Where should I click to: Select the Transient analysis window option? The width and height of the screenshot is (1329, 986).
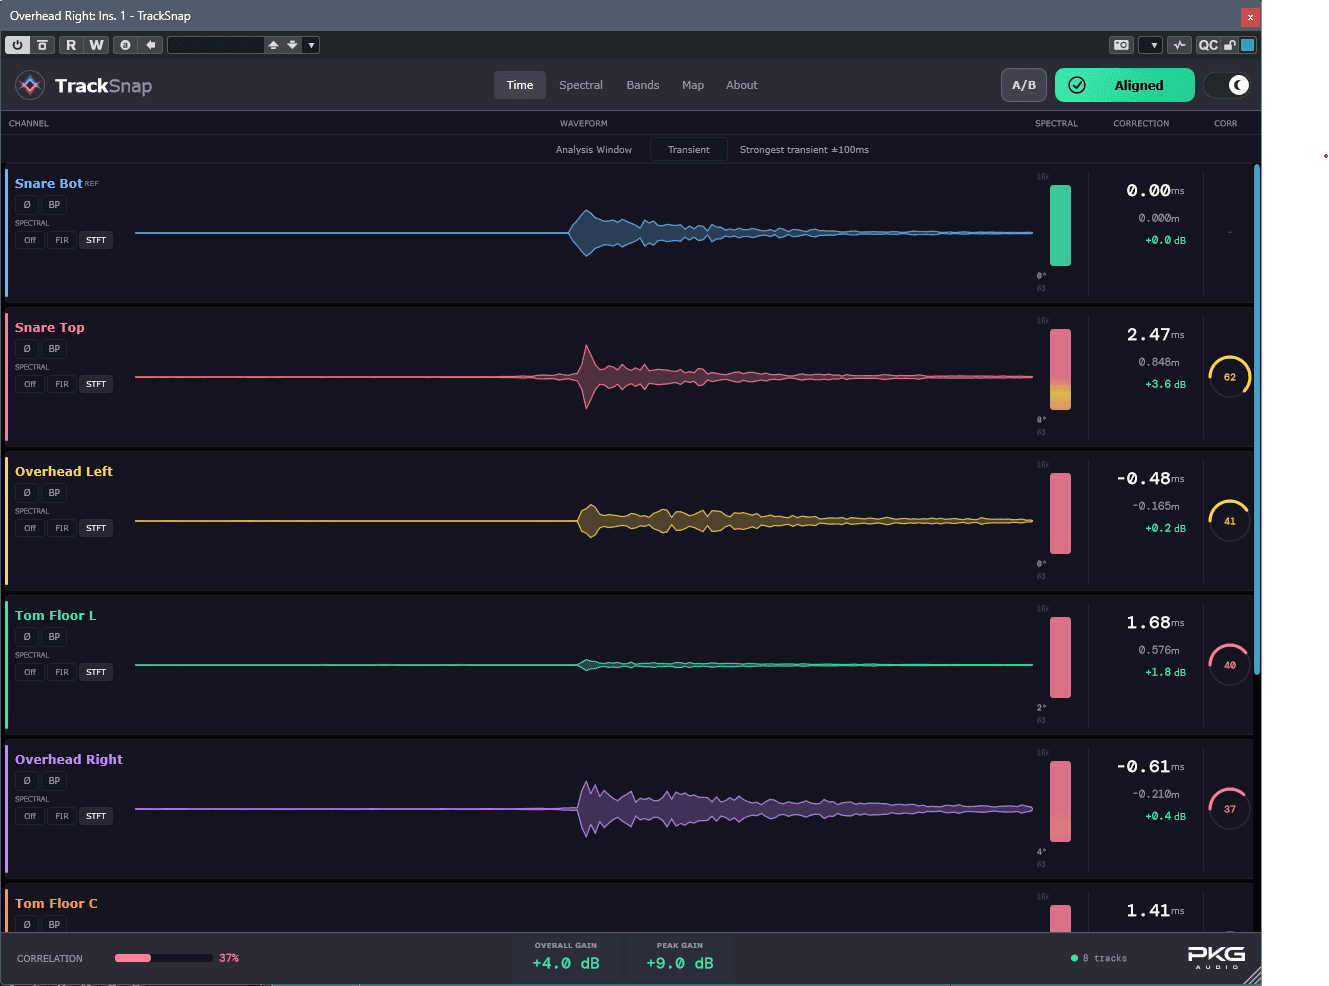[x=689, y=150]
